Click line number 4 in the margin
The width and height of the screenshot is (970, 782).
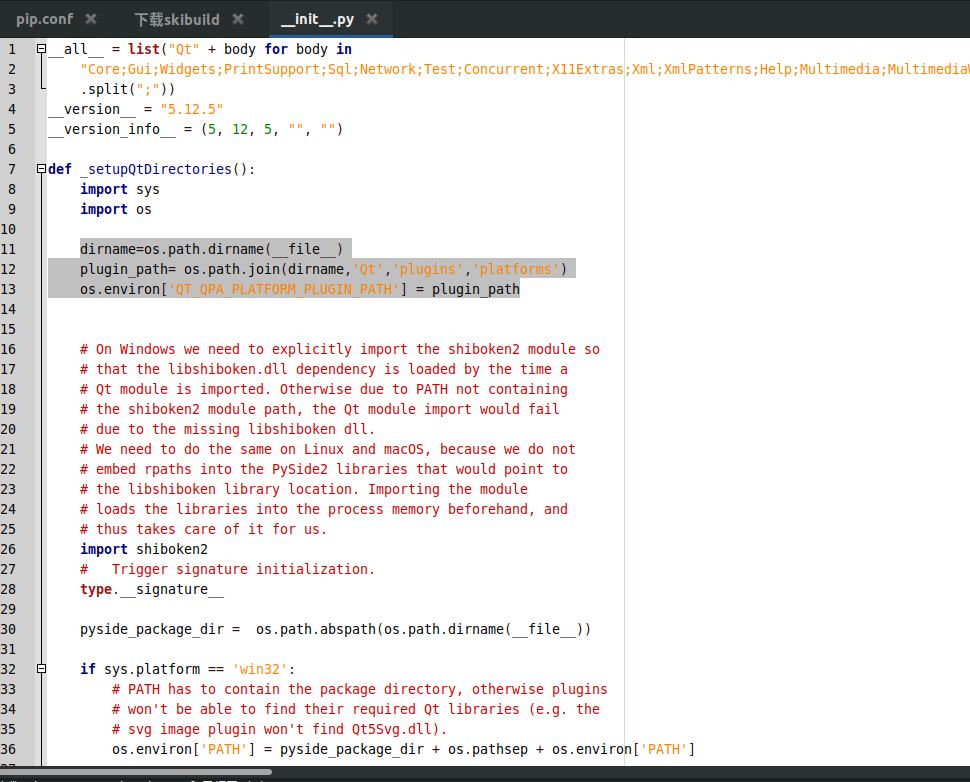tap(12, 109)
